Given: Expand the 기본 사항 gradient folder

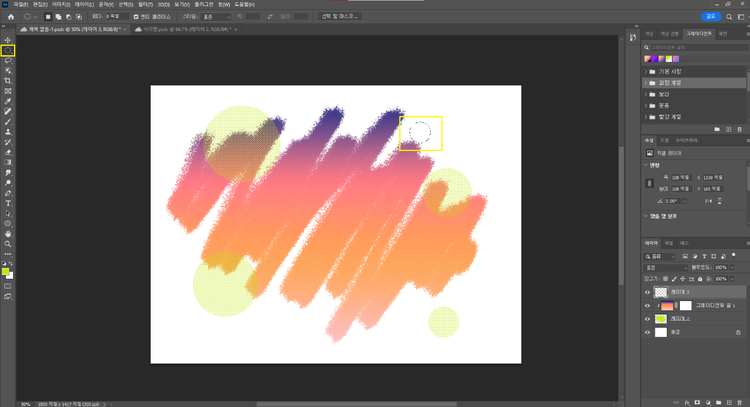Looking at the screenshot, I should coord(646,72).
